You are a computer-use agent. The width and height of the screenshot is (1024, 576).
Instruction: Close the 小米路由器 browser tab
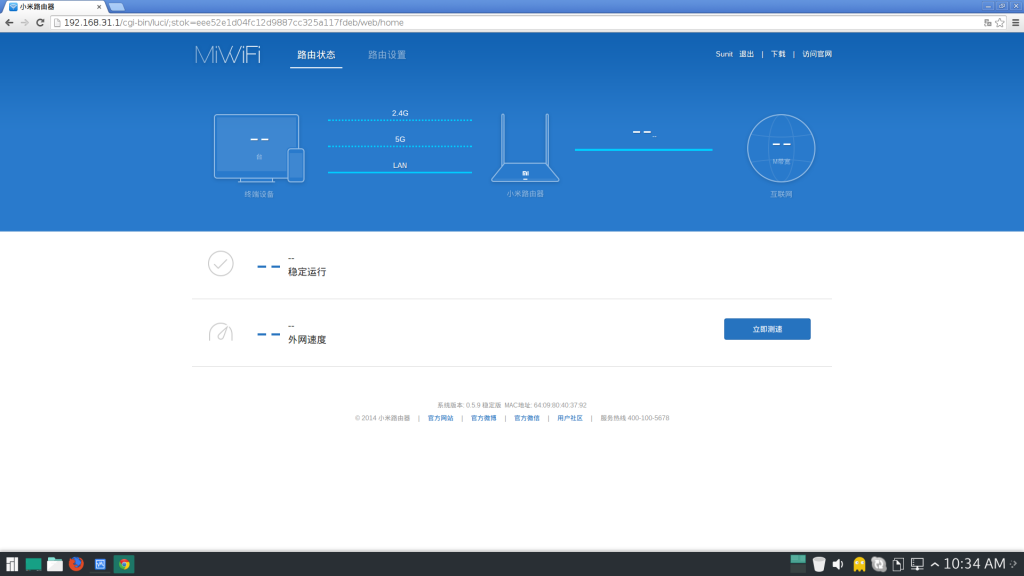99,7
